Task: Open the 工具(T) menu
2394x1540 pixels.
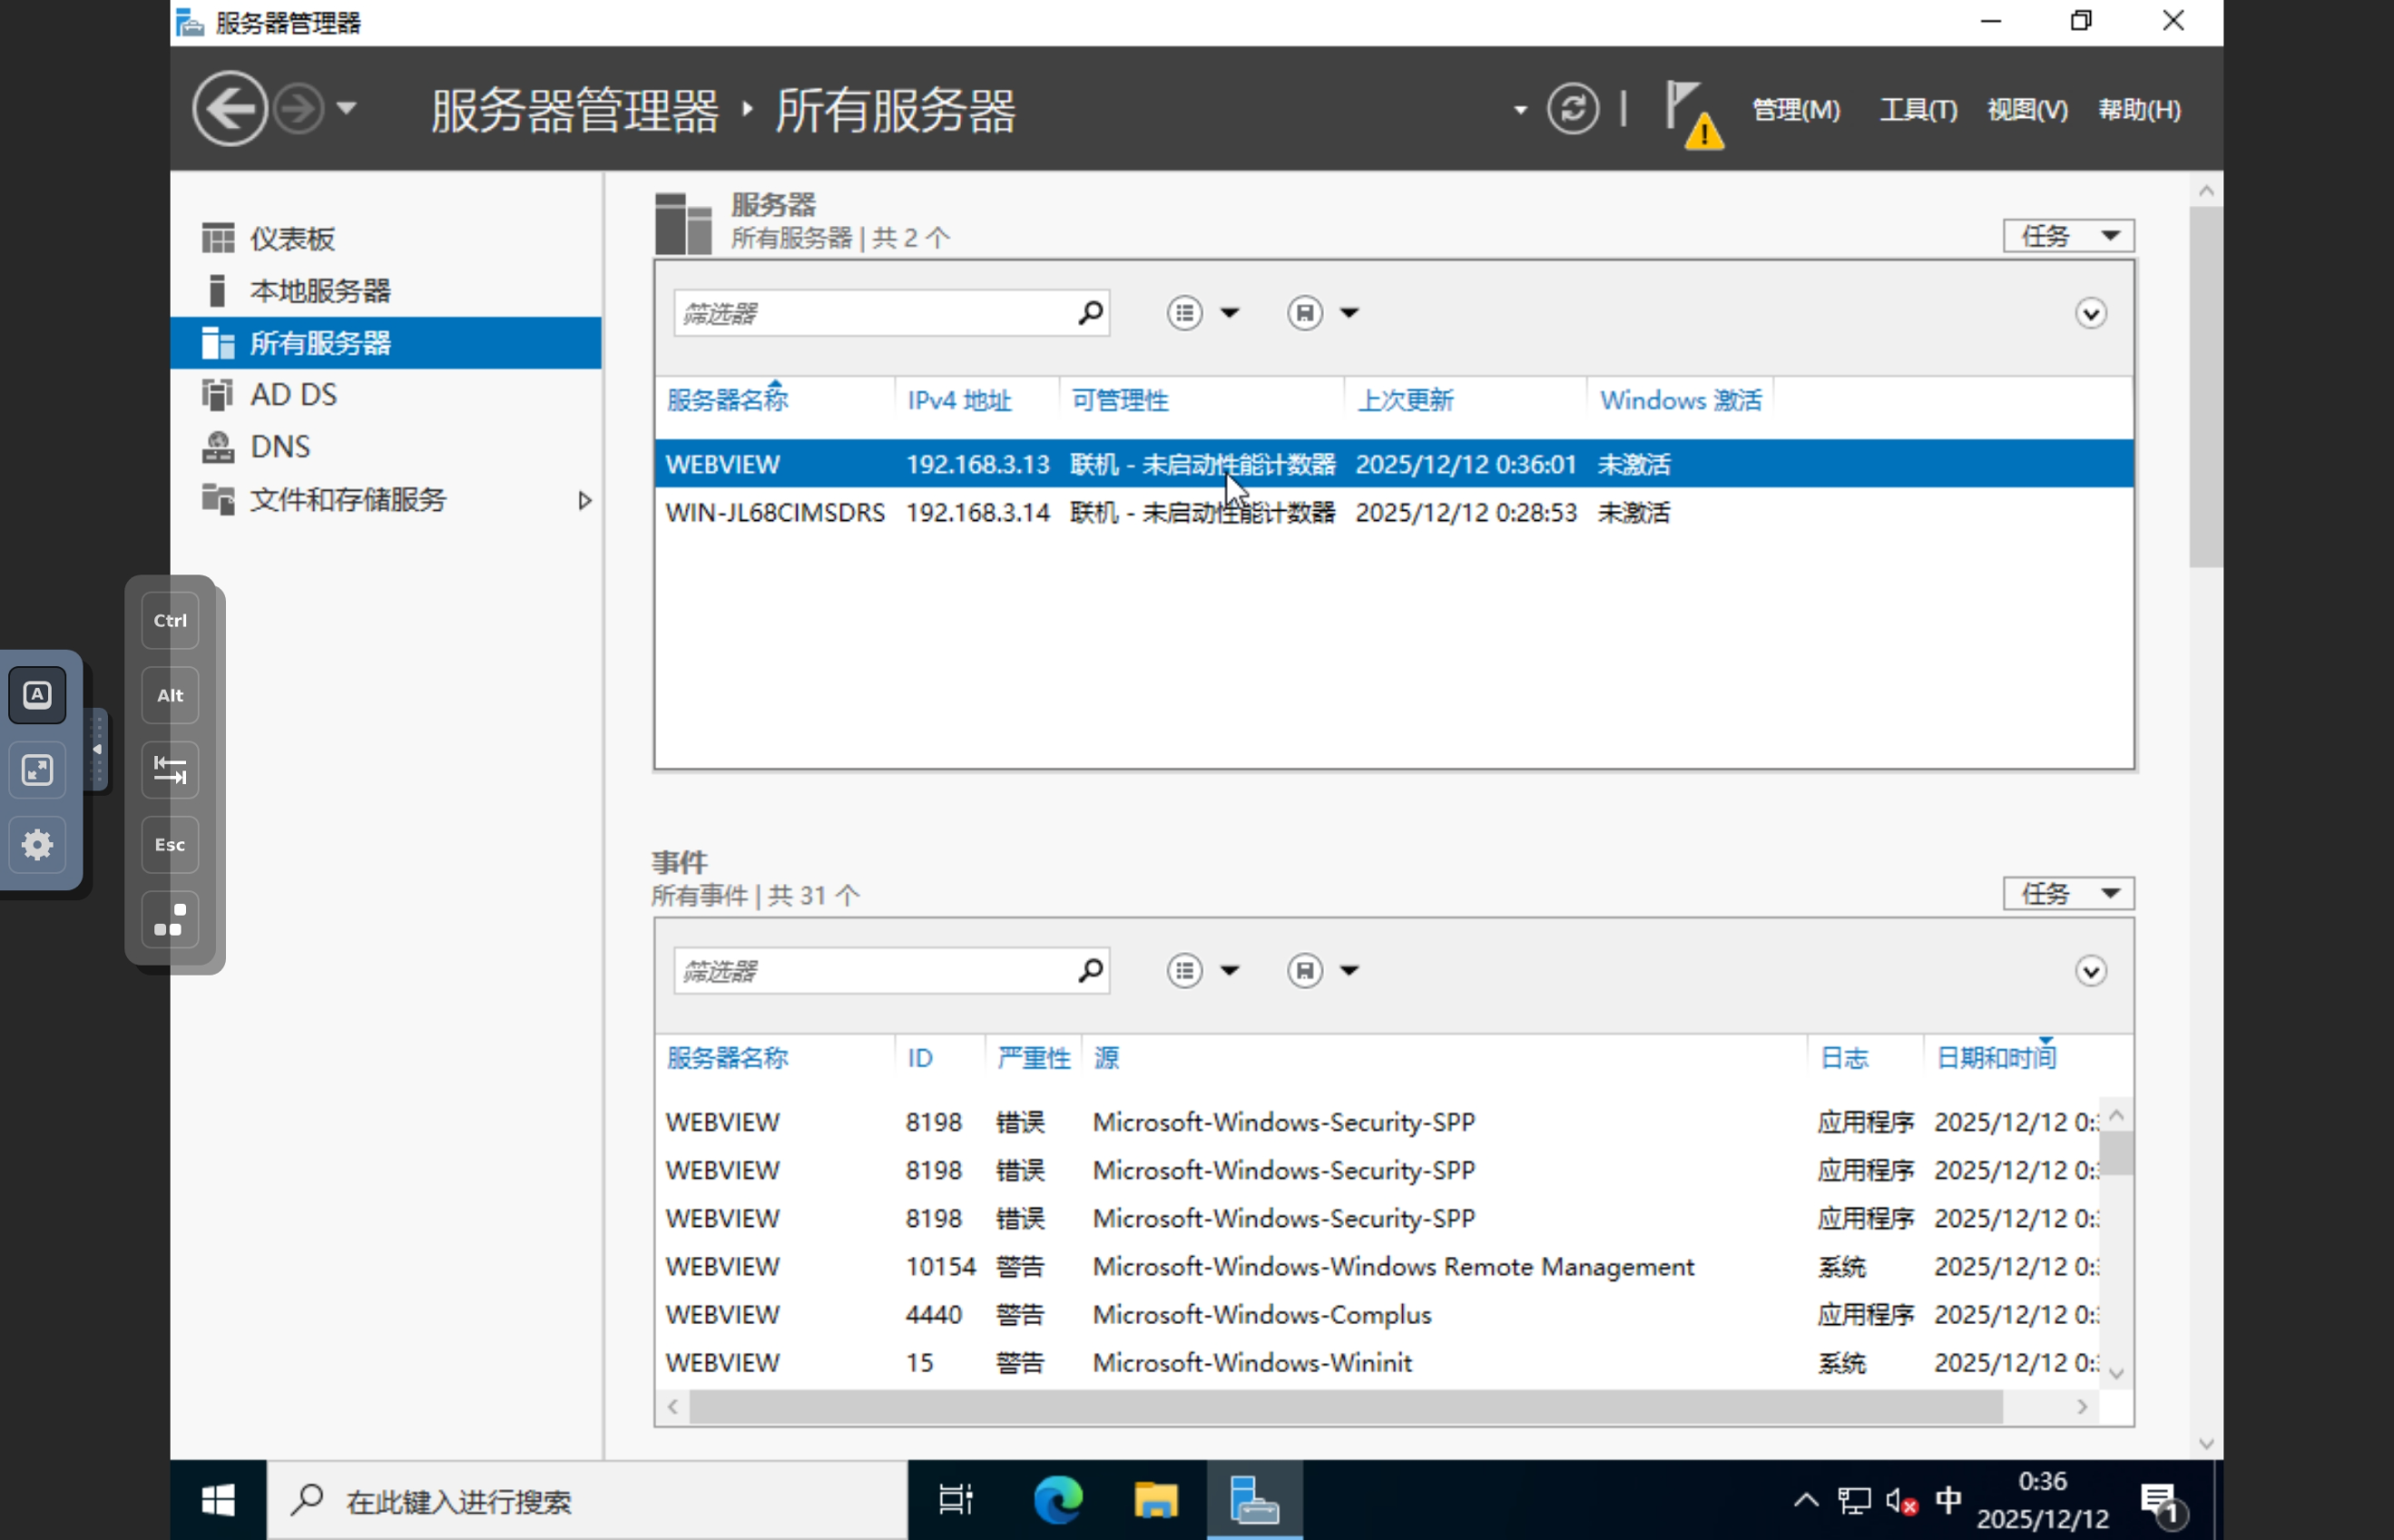Action: pyautogui.click(x=1918, y=109)
